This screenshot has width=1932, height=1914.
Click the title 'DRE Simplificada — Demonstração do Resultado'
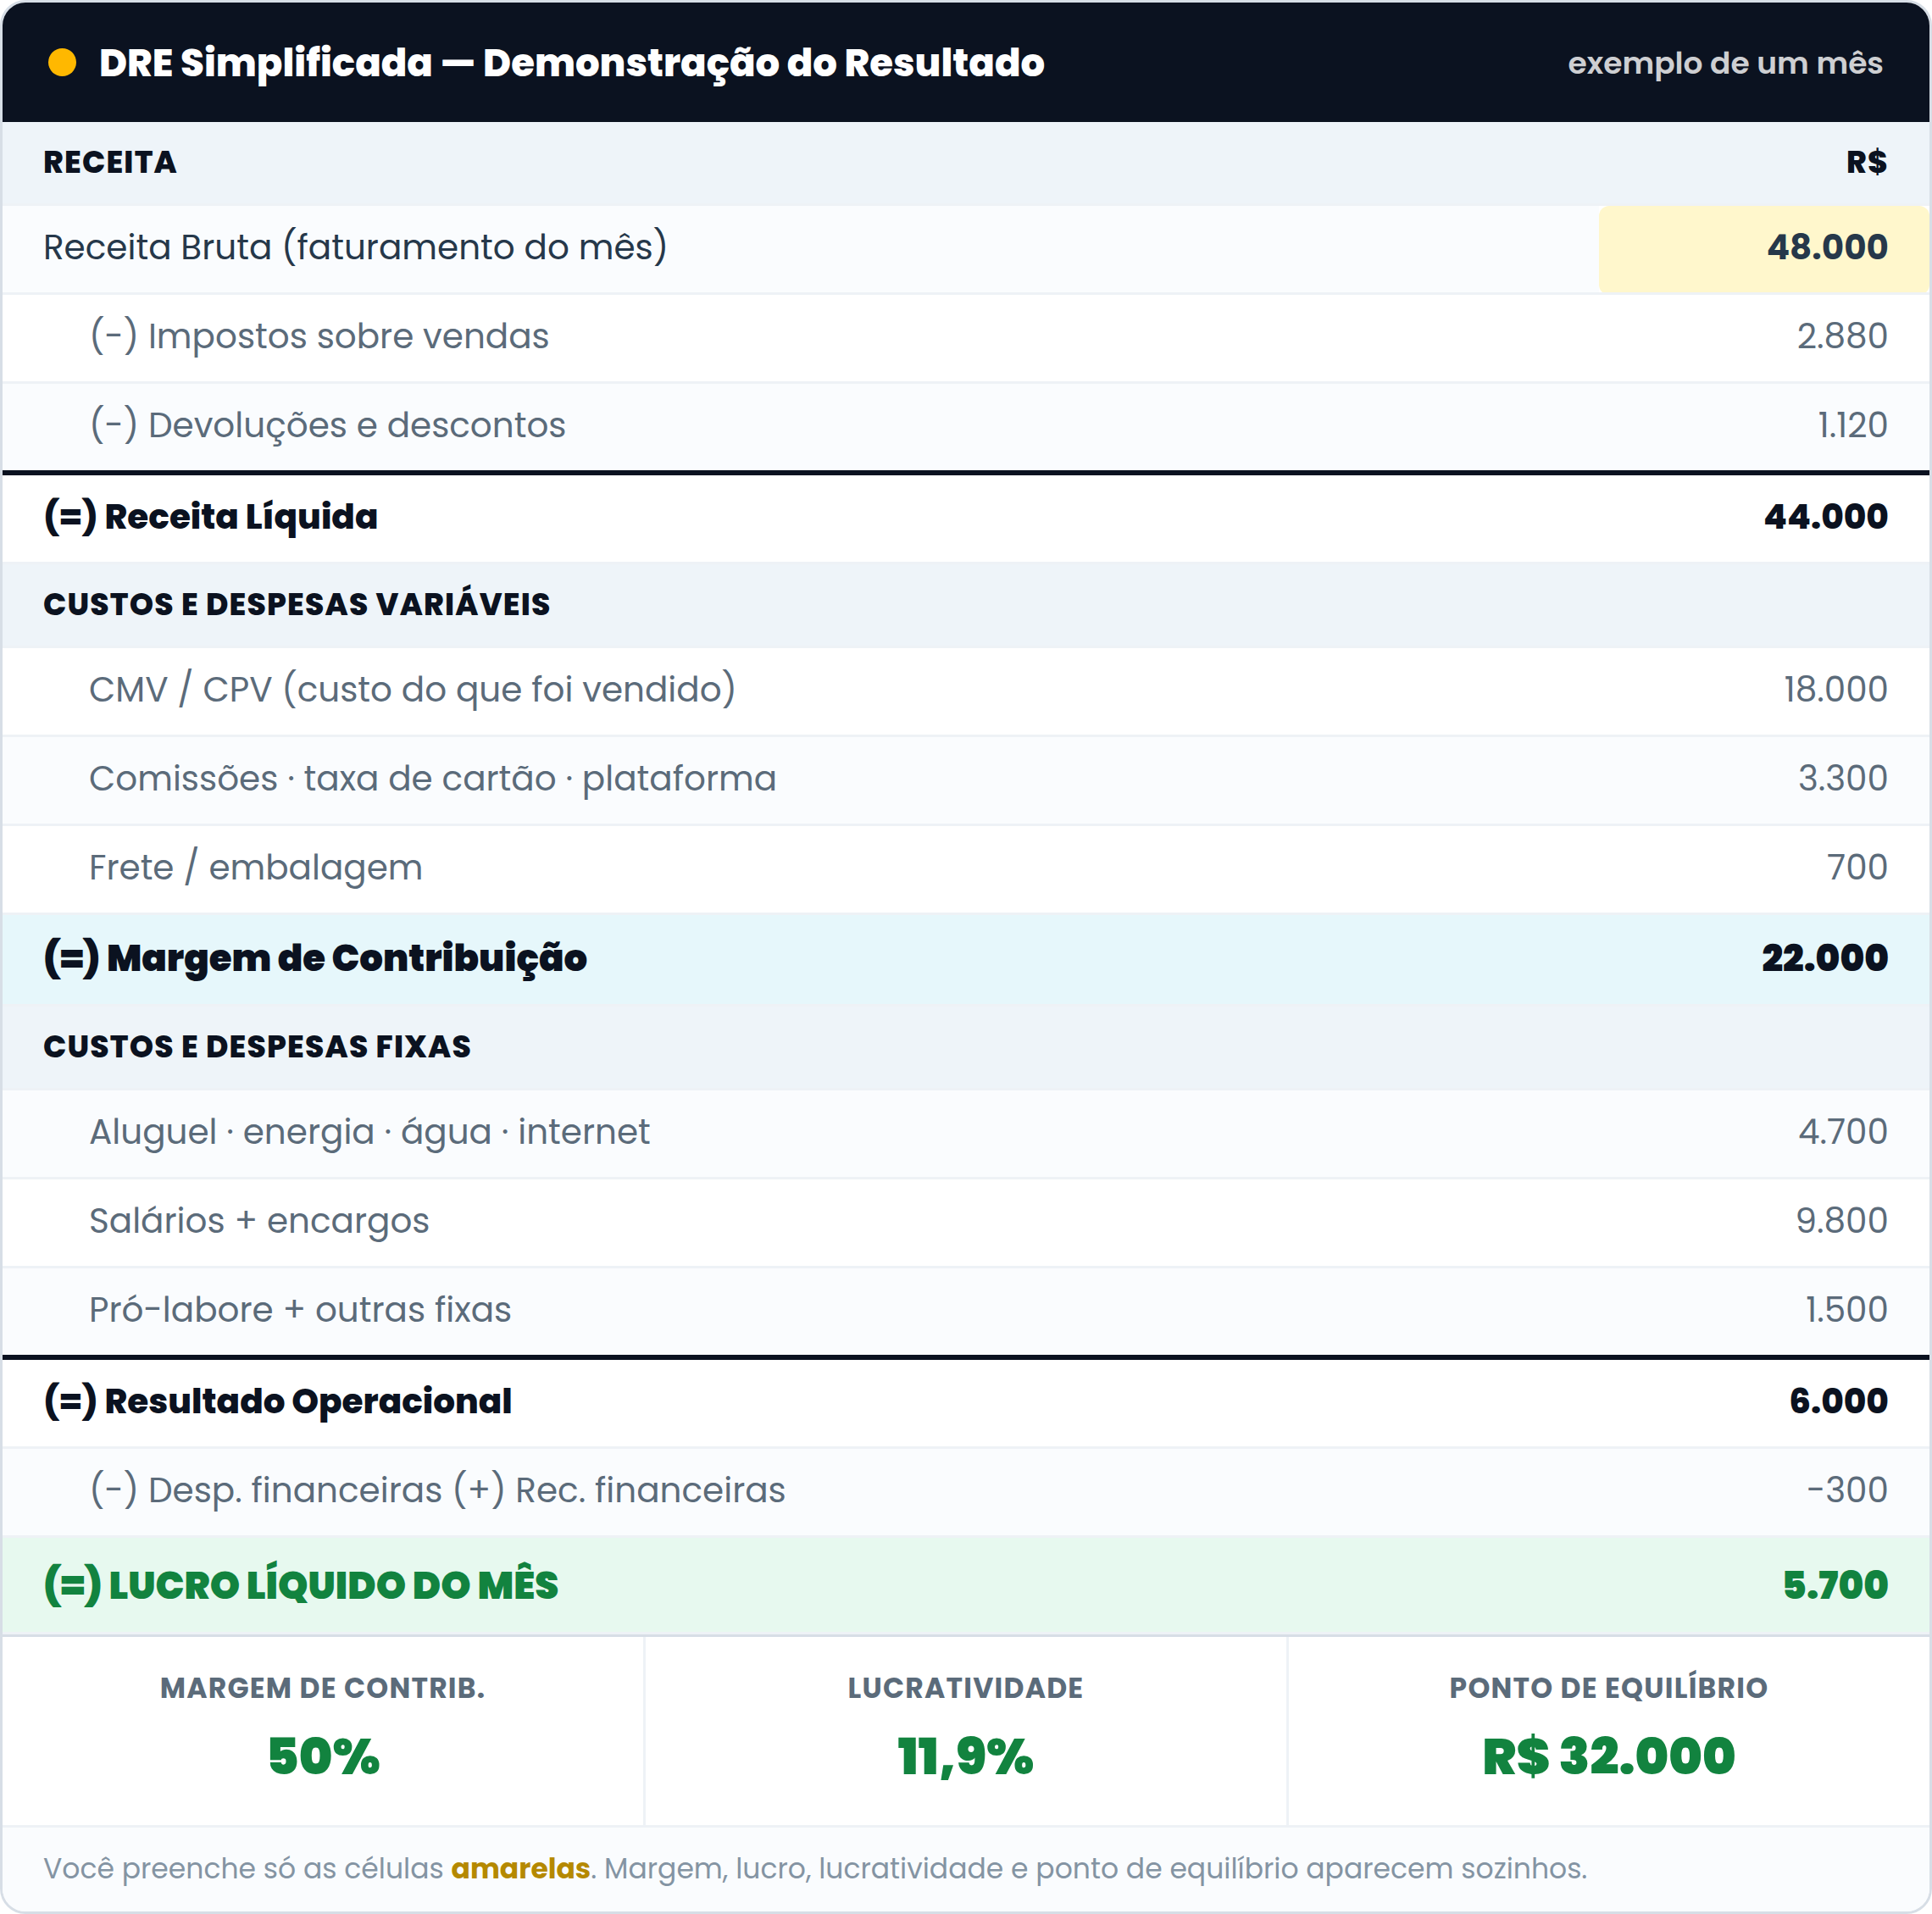(x=571, y=63)
